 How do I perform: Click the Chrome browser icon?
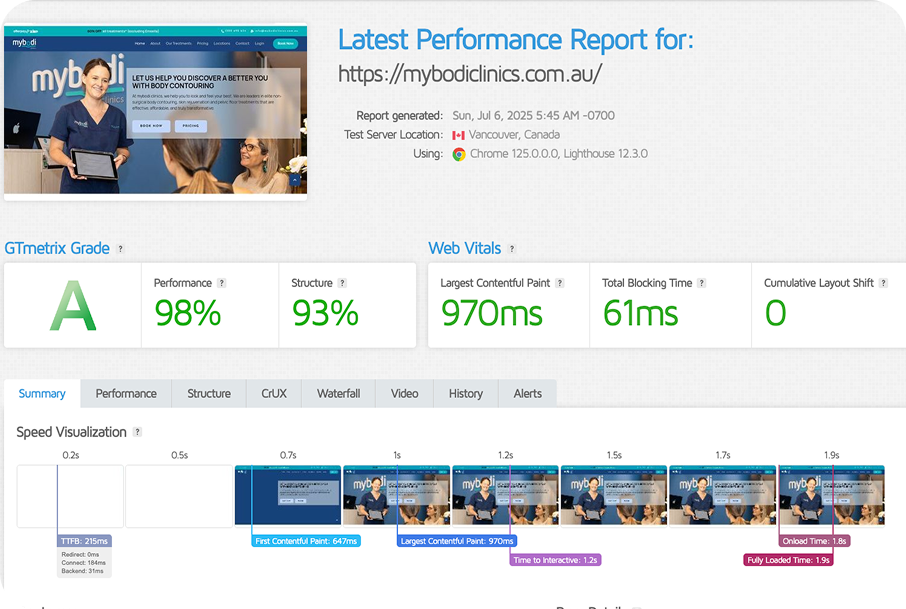tap(459, 154)
